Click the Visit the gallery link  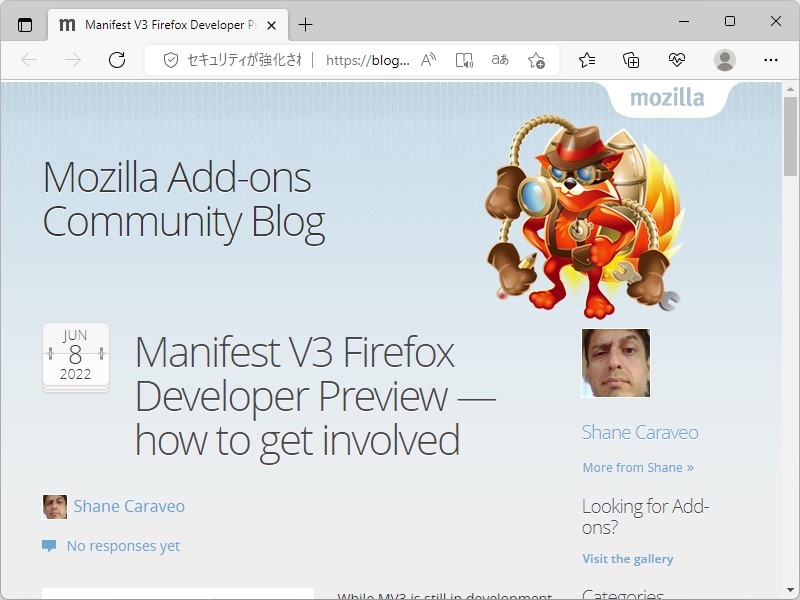628,558
